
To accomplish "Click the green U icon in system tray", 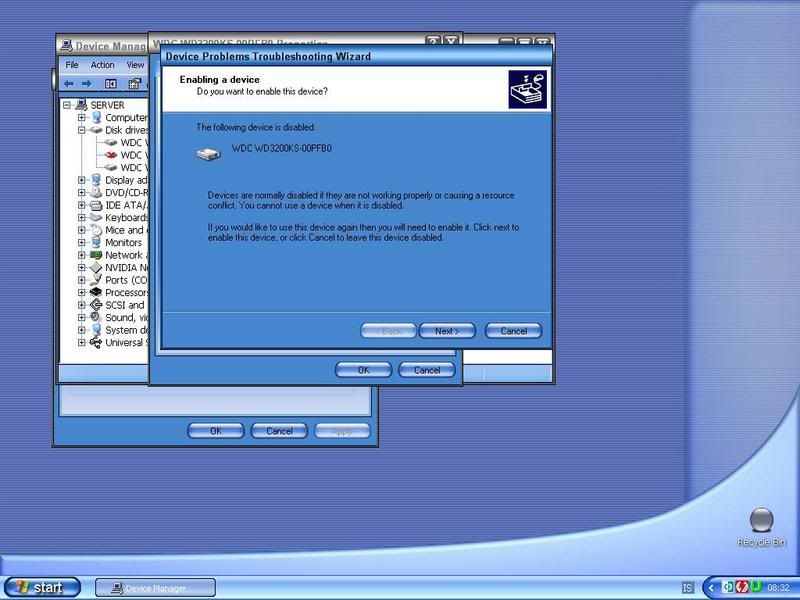I will point(756,587).
